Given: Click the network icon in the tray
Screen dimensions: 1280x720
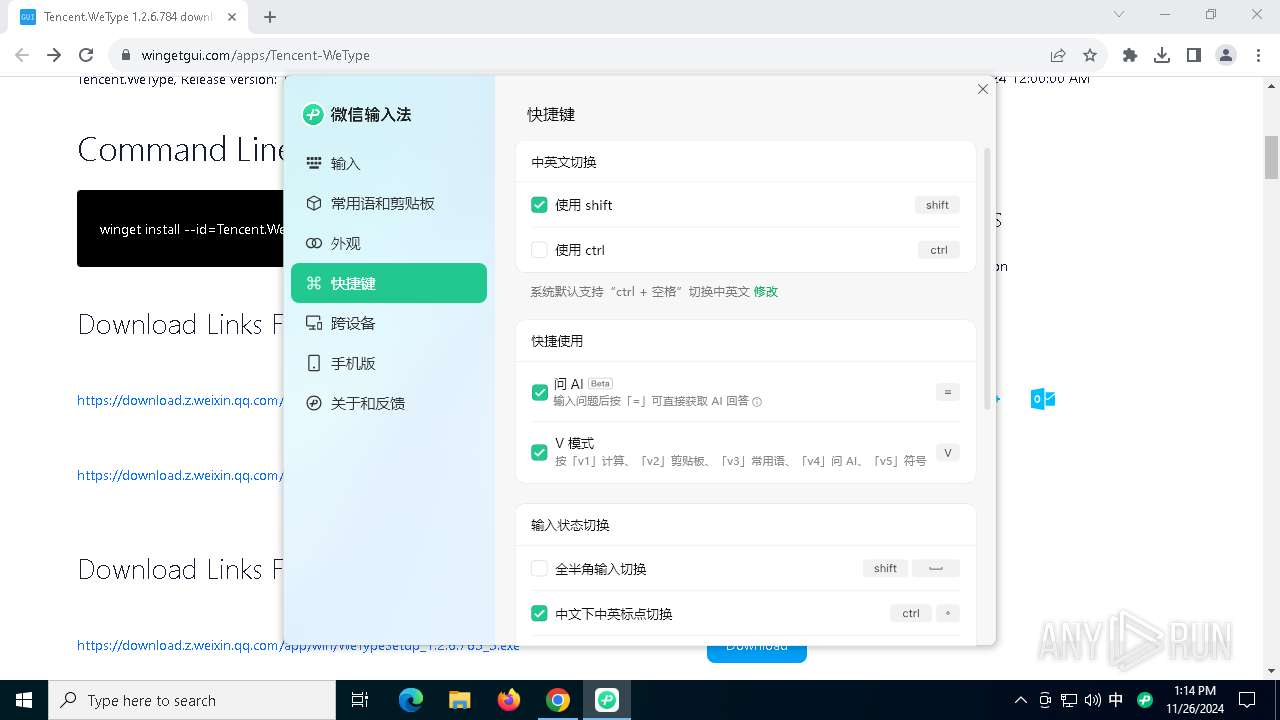Looking at the screenshot, I should (1068, 700).
